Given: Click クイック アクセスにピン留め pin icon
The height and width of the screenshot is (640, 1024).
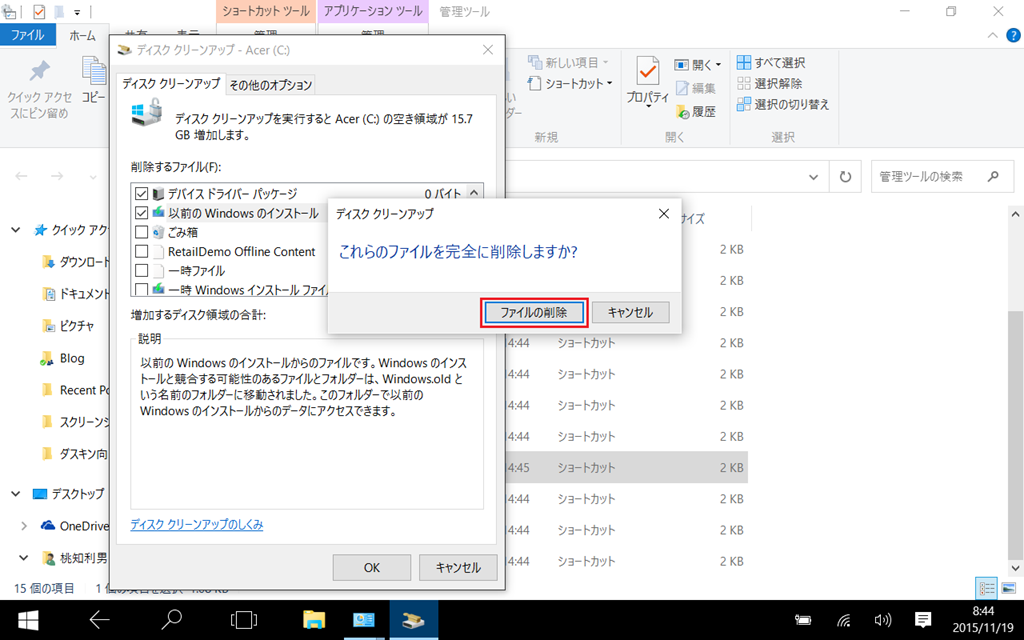Looking at the screenshot, I should pyautogui.click(x=40, y=70).
